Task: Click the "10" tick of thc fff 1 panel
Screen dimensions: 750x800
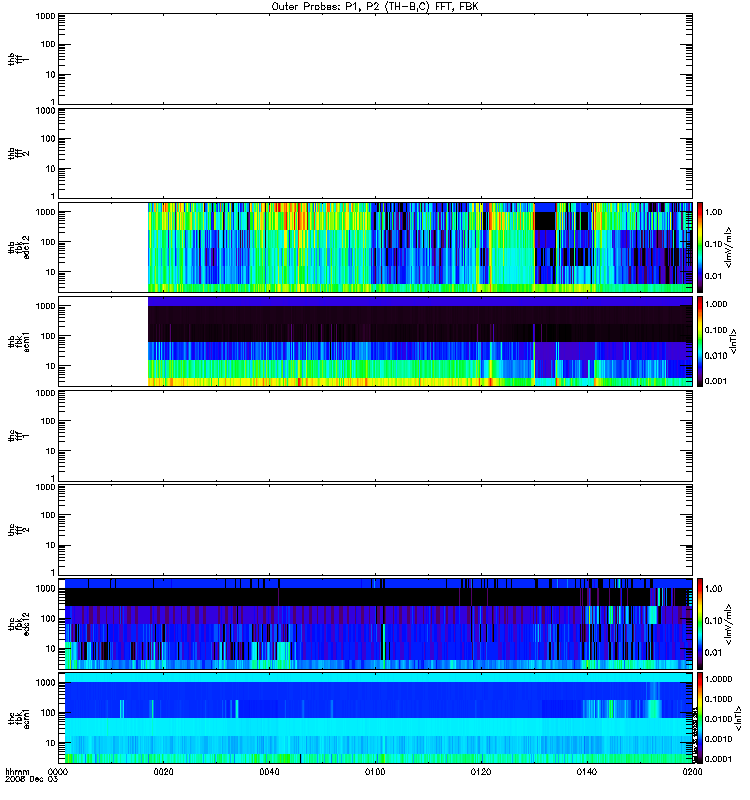Action: coord(51,451)
